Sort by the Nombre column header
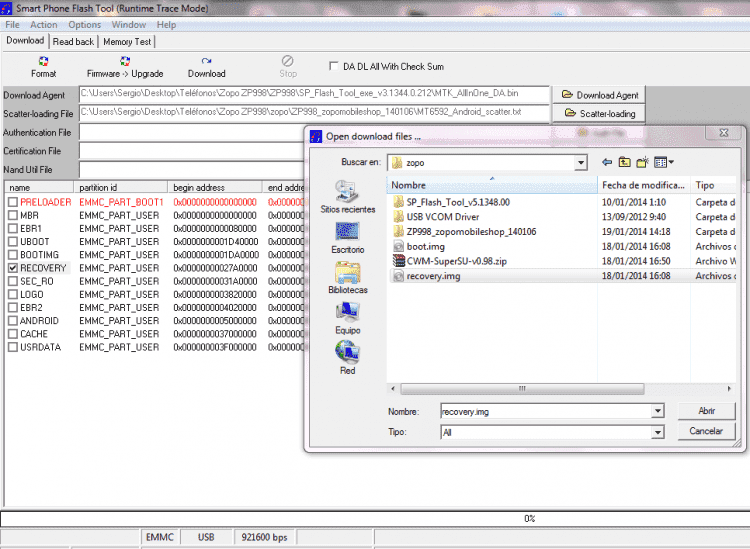The image size is (750, 549). pos(492,185)
